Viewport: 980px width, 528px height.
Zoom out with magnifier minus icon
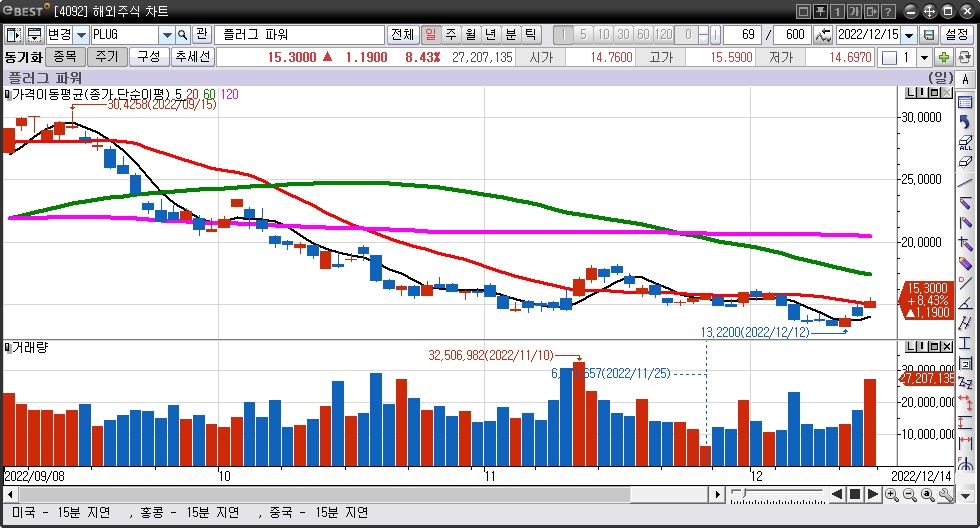[x=910, y=495]
